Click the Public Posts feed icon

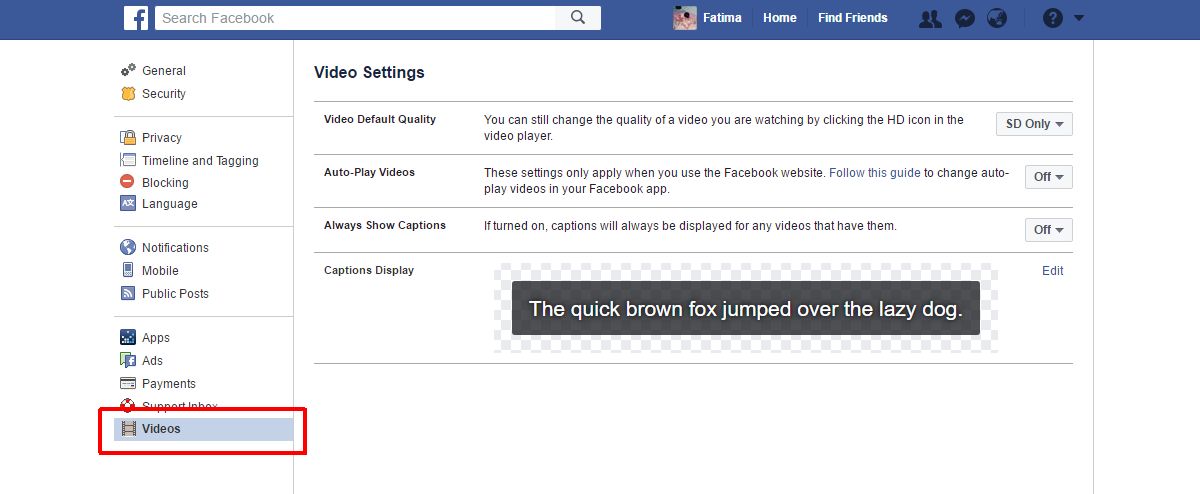tap(128, 293)
